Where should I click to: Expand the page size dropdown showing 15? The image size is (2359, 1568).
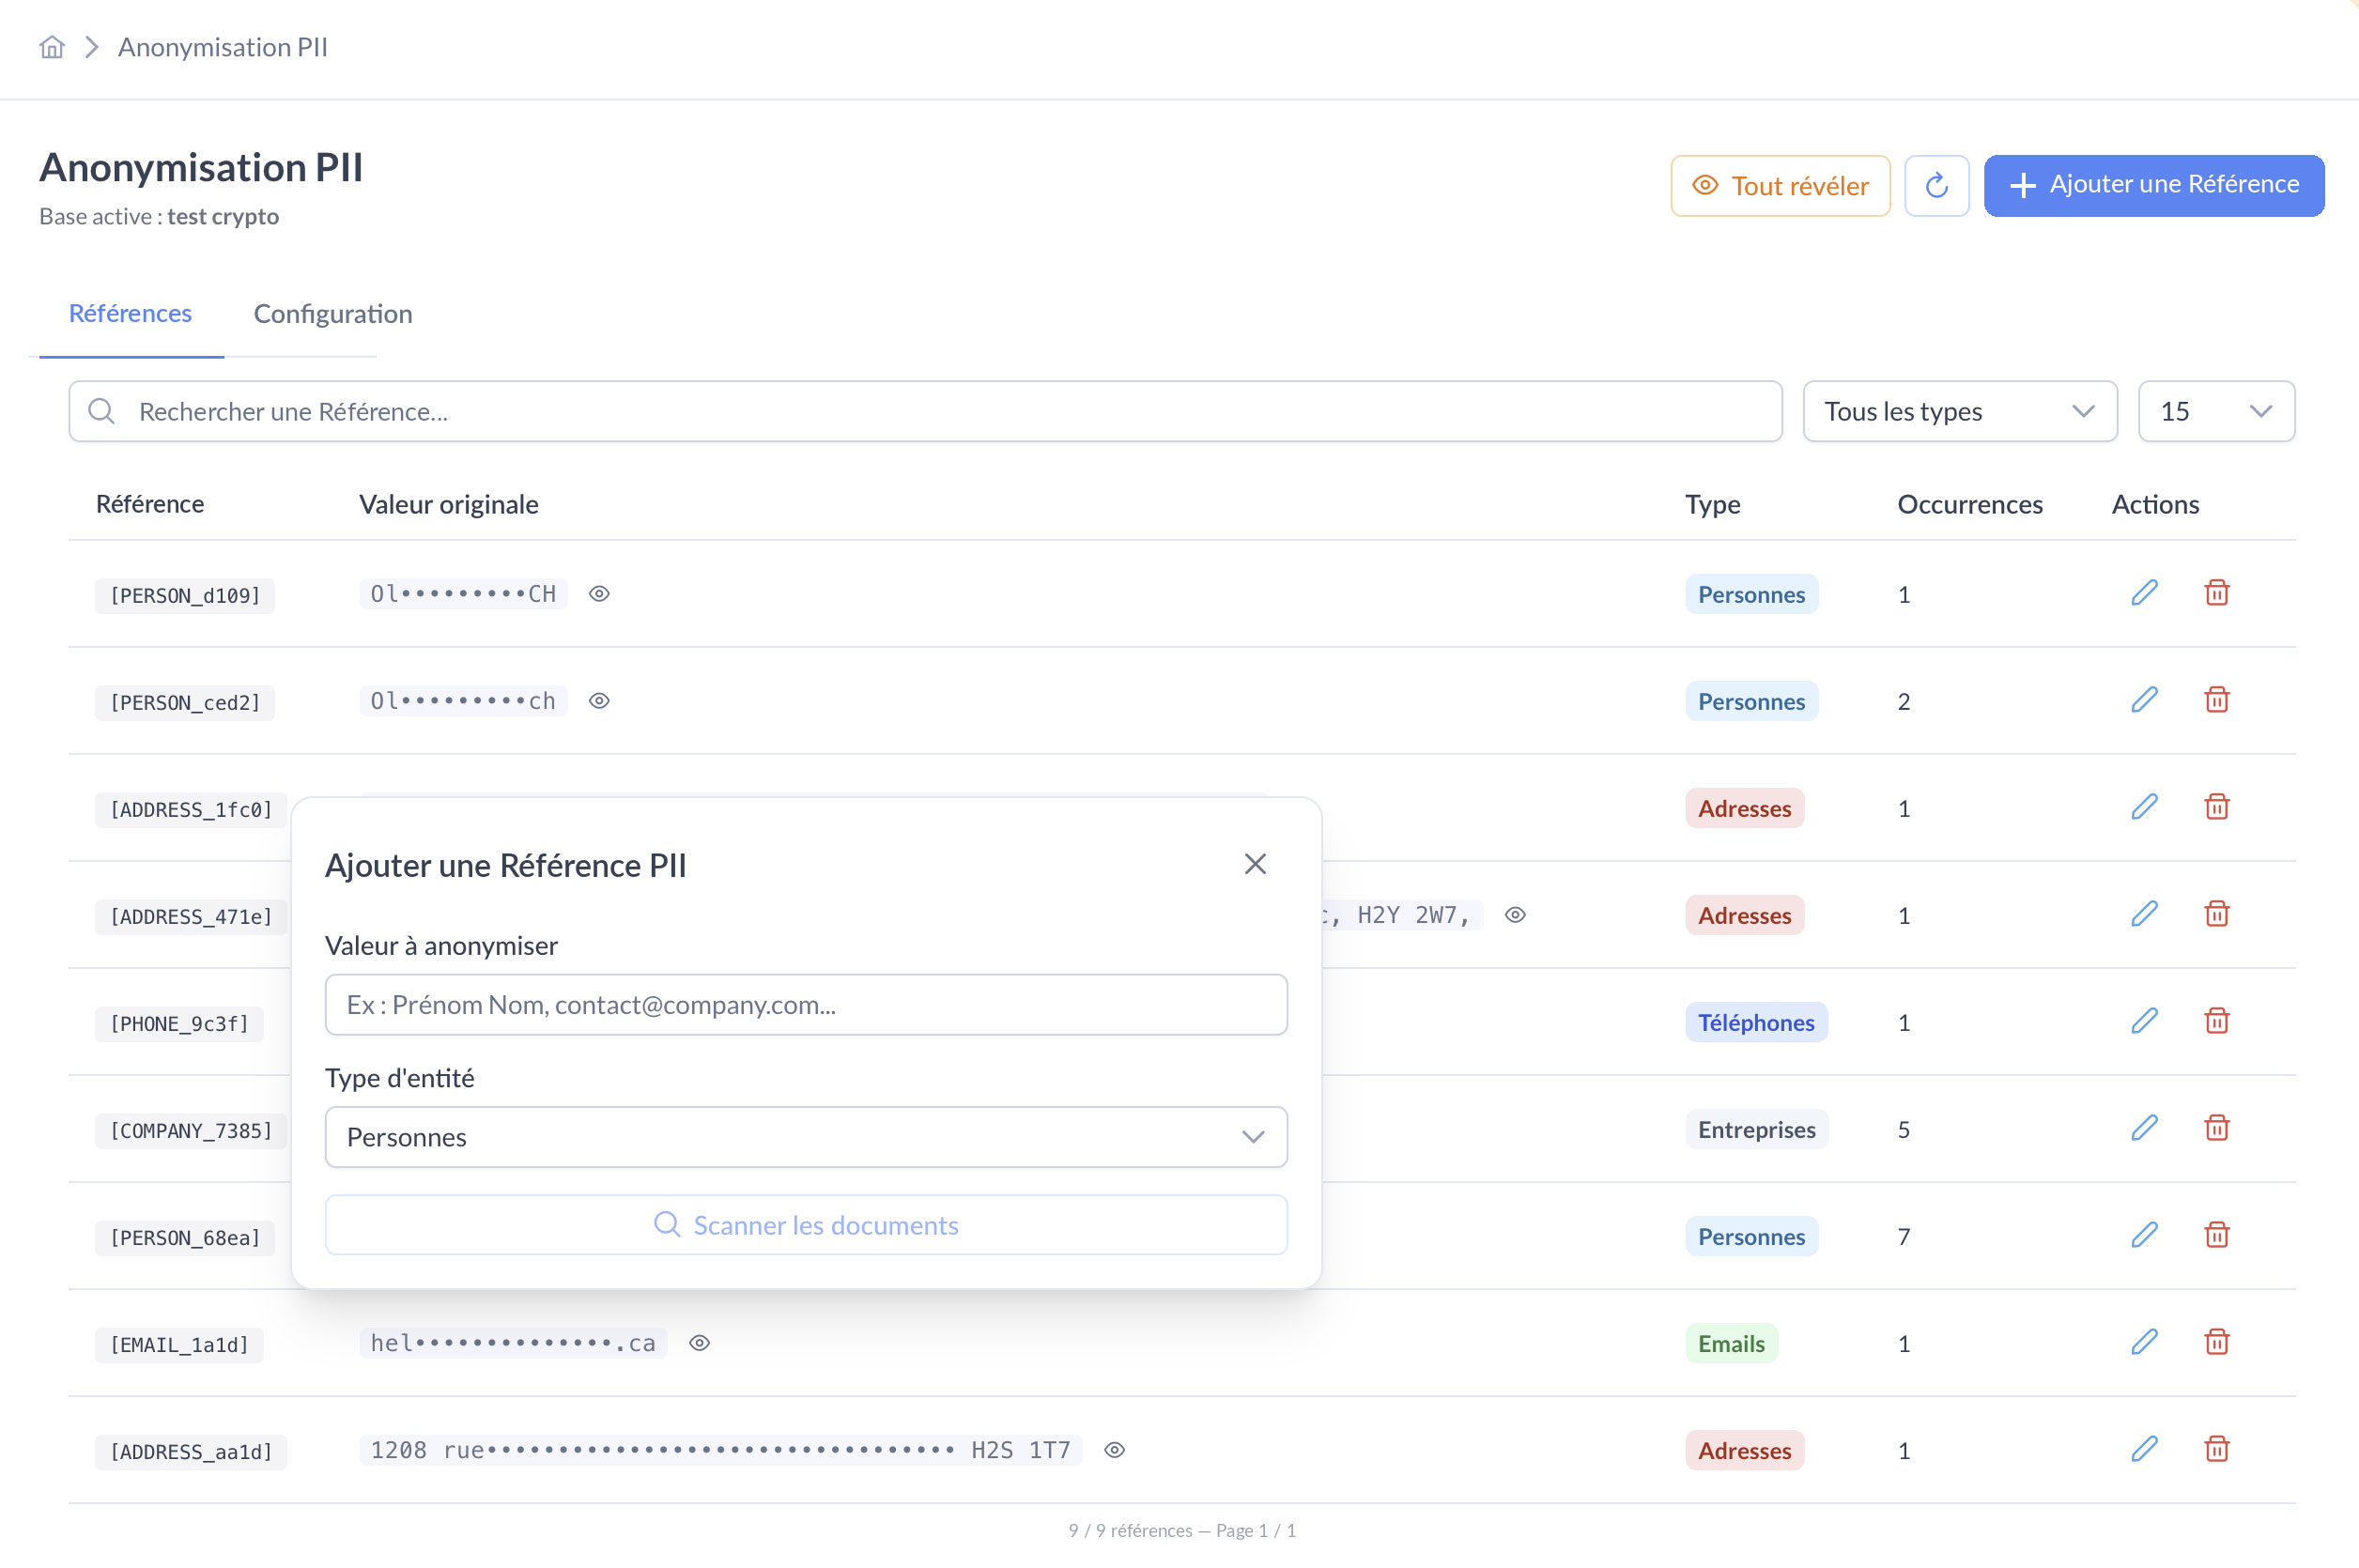tap(2216, 411)
